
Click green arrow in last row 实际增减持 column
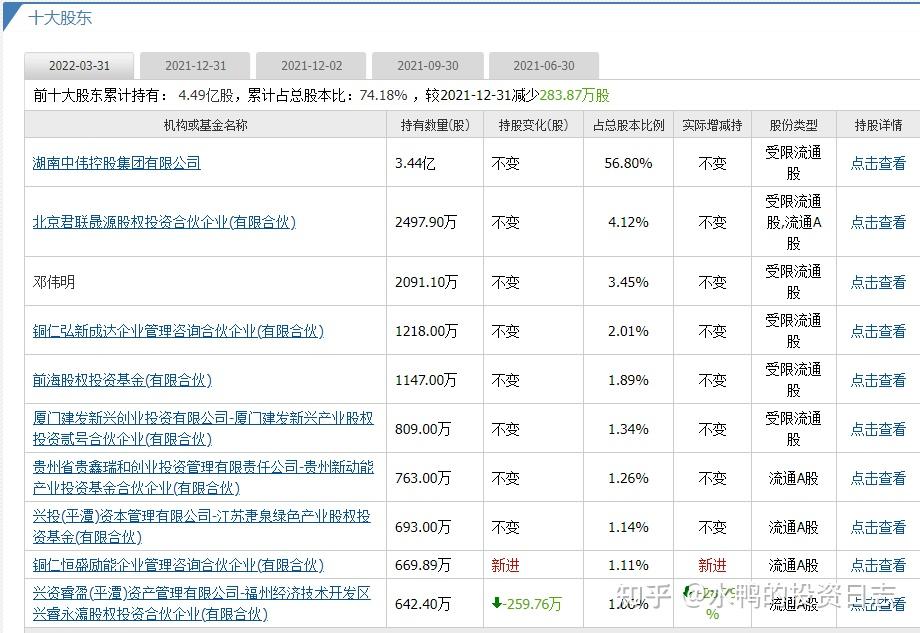[x=688, y=591]
